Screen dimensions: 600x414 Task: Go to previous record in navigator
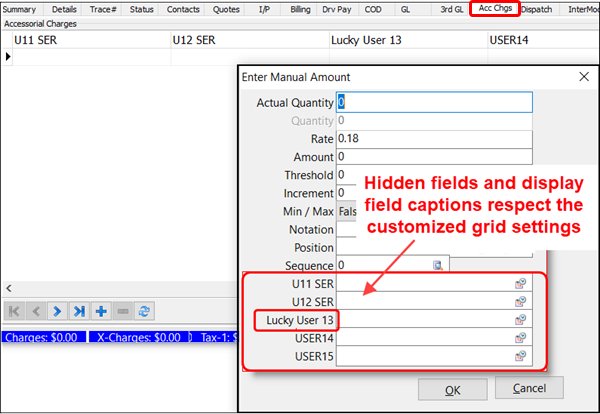[36, 311]
